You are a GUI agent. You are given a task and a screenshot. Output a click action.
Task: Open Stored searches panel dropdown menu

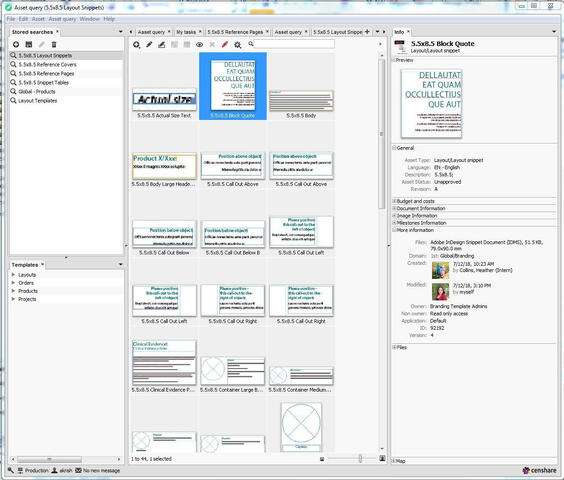[x=120, y=32]
